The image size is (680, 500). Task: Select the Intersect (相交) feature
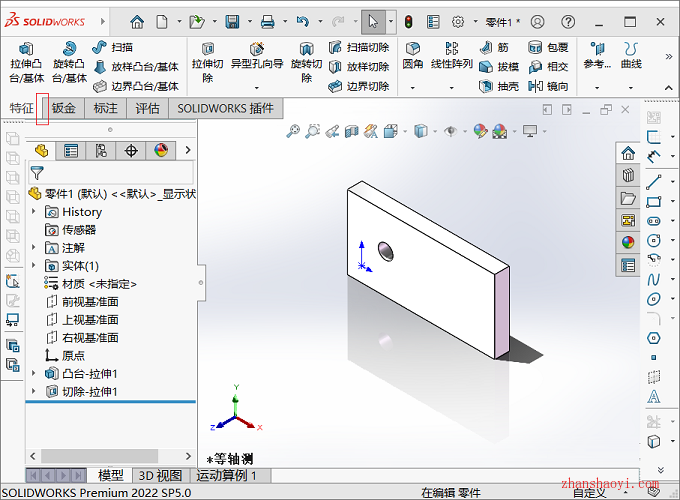tap(548, 67)
